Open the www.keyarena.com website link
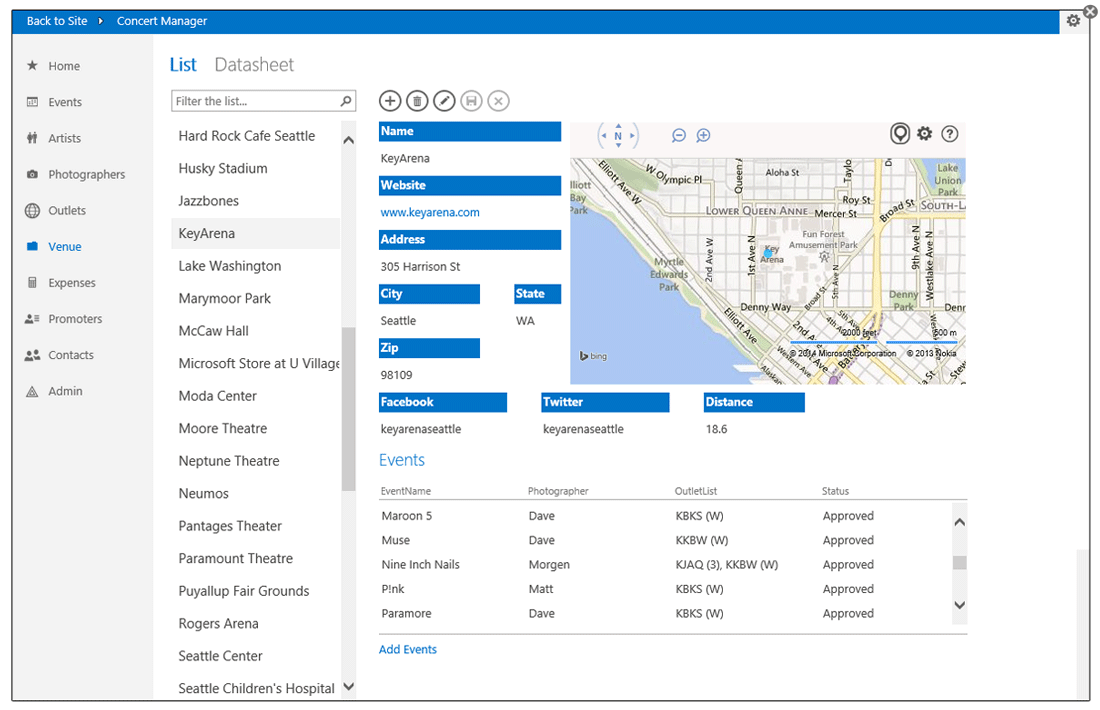 [x=430, y=212]
